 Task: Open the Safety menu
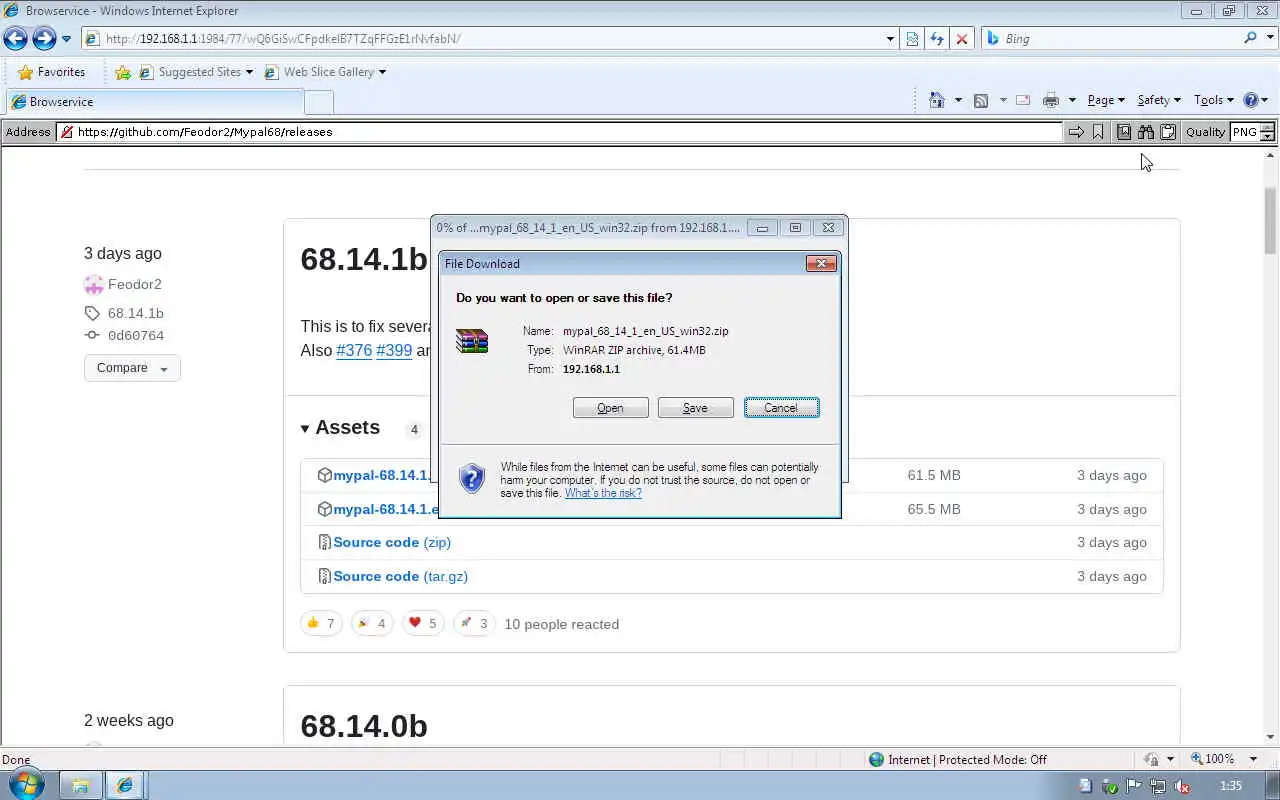(1159, 100)
